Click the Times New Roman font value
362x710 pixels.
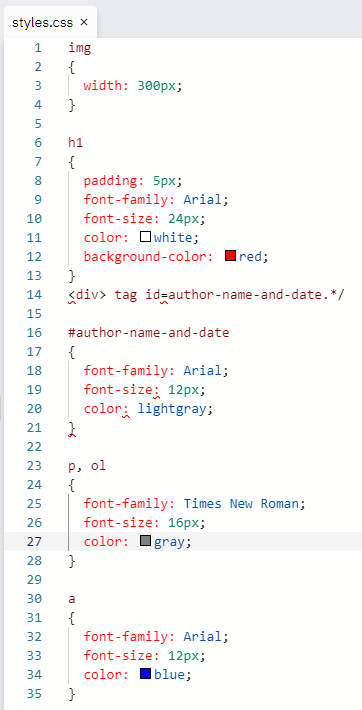(x=241, y=504)
